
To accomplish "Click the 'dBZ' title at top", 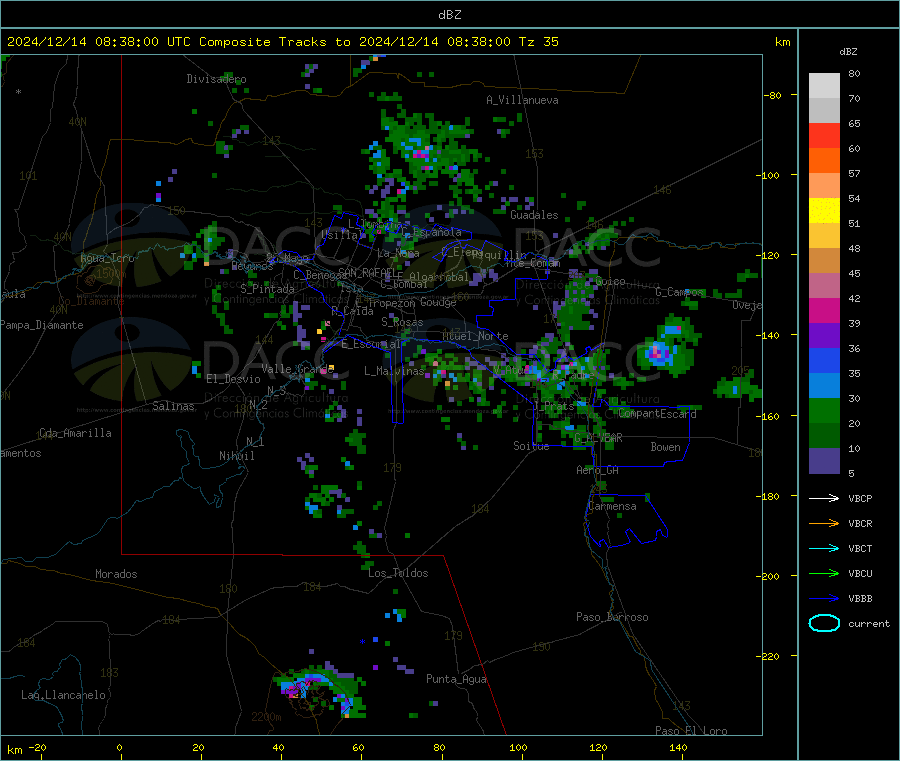I will [x=449, y=15].
